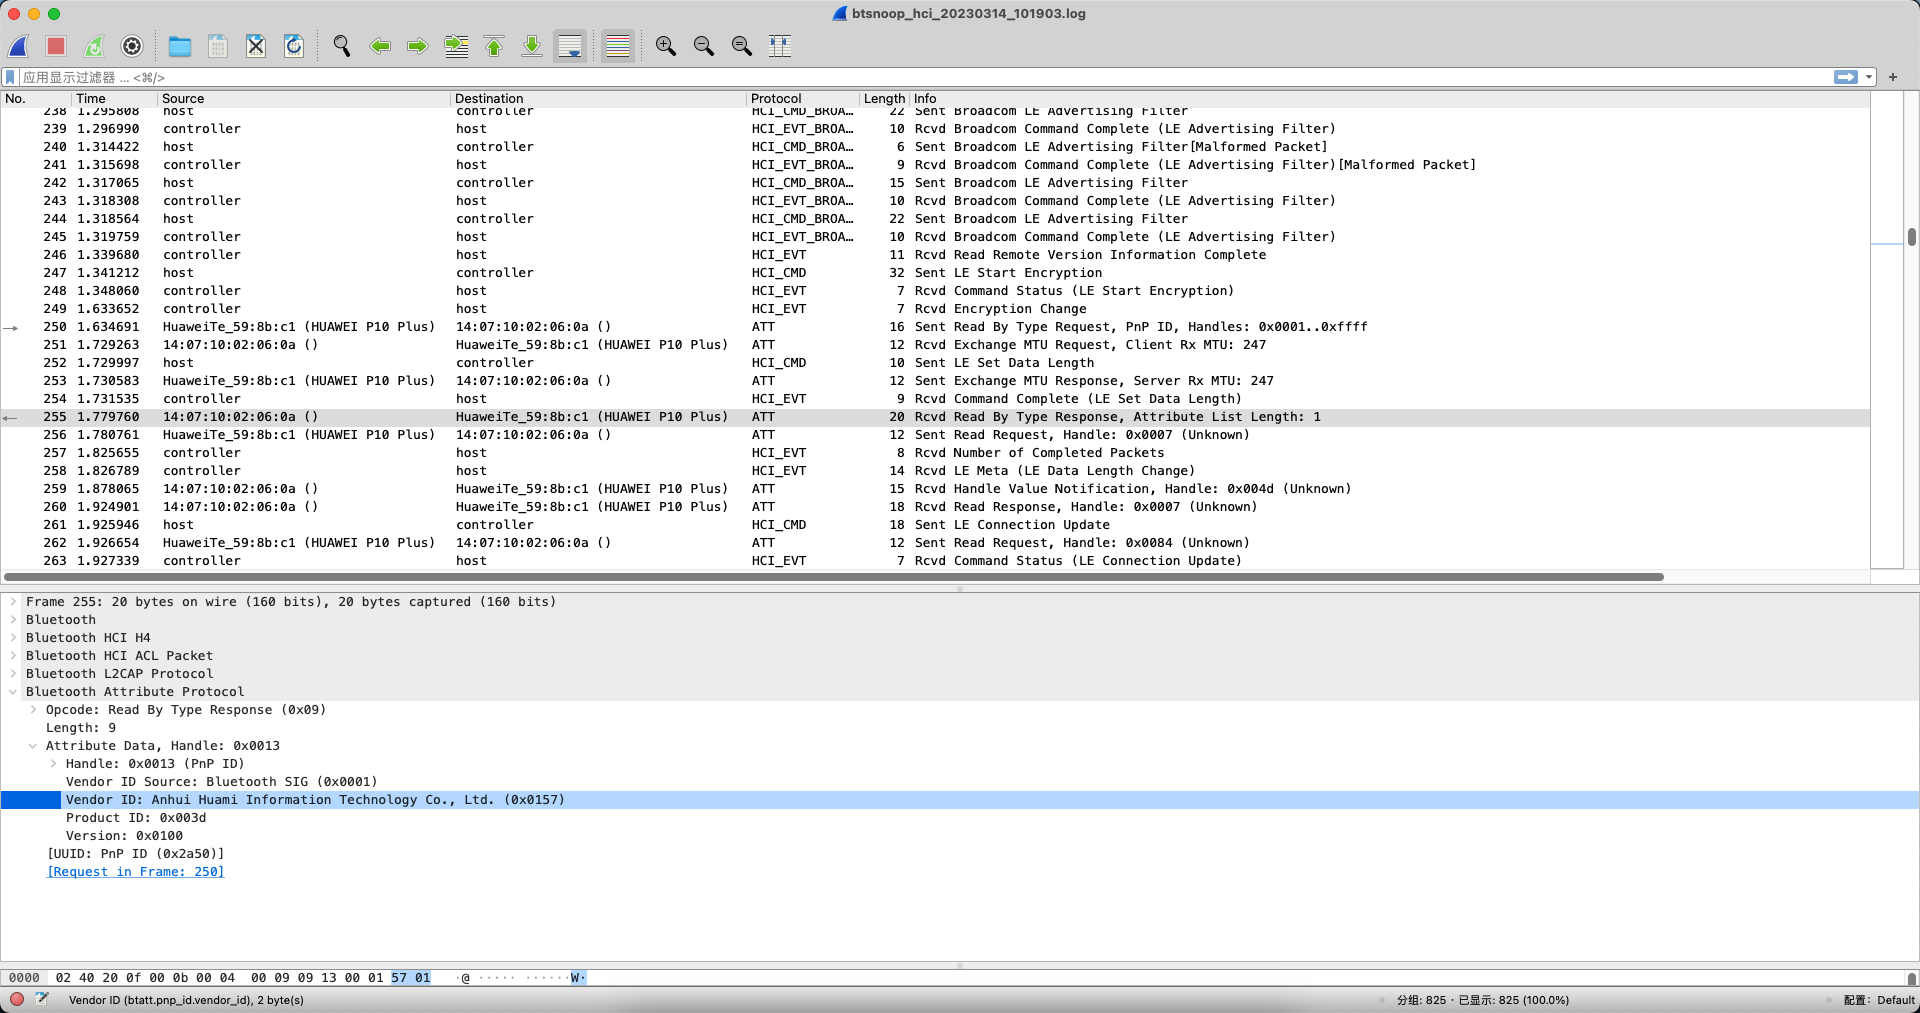Jump to the first packet
The width and height of the screenshot is (1920, 1013).
tap(494, 46)
